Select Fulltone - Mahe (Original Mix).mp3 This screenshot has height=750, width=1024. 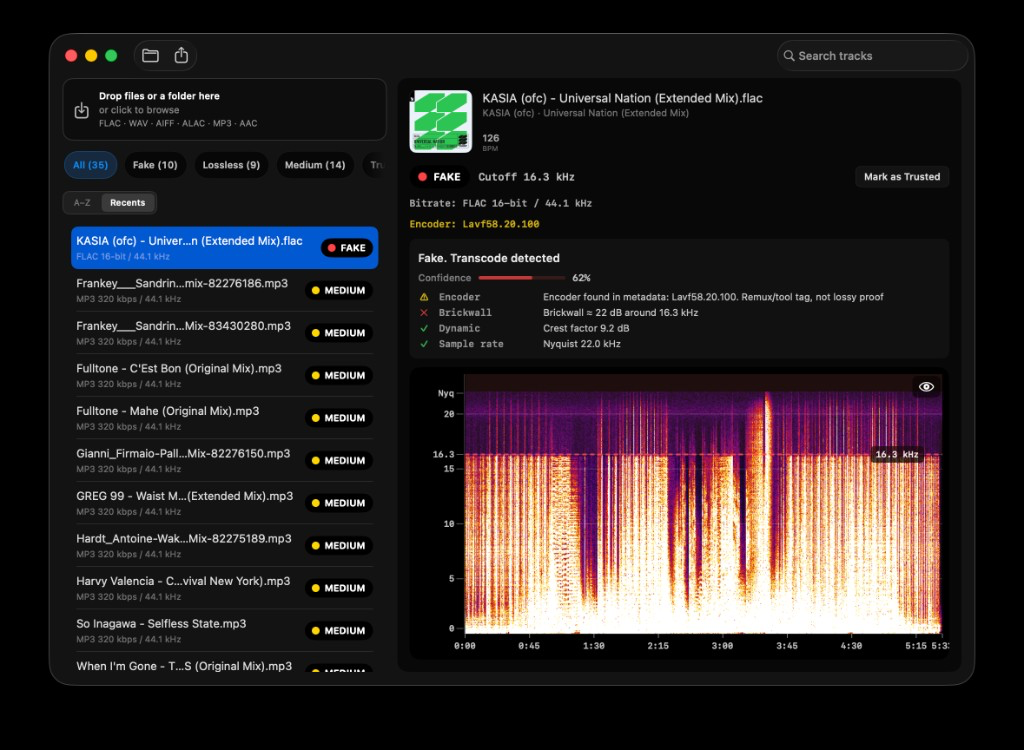tap(225, 417)
